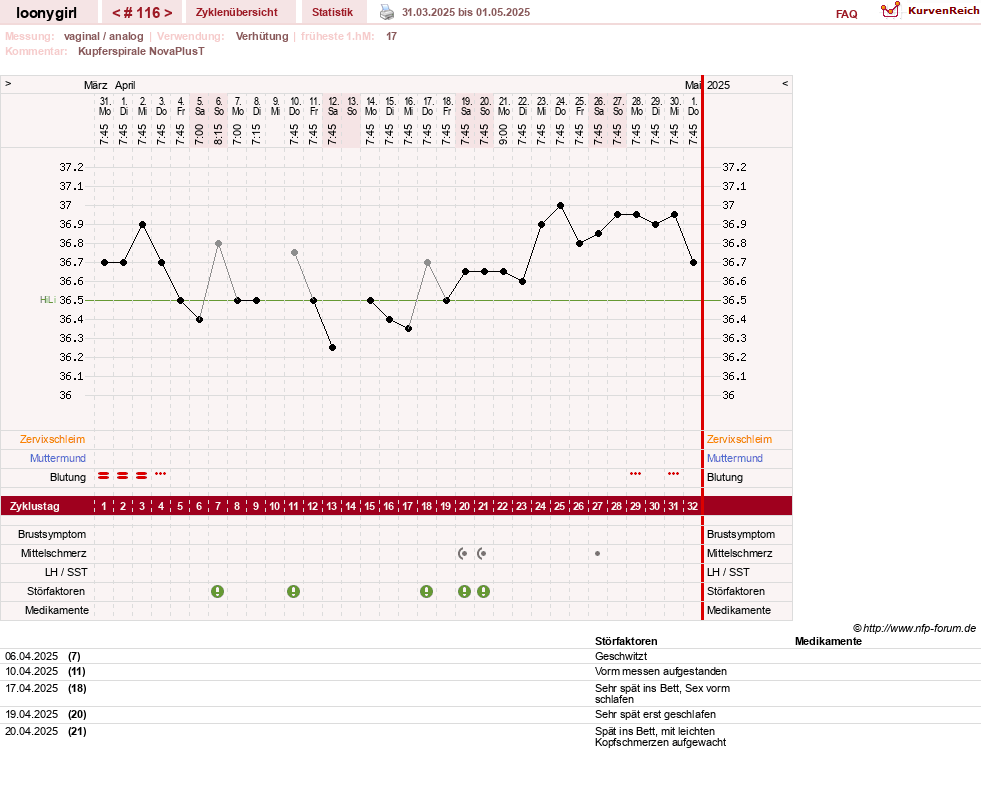Click the Störfaktoren warning icon on day 18

(x=427, y=592)
